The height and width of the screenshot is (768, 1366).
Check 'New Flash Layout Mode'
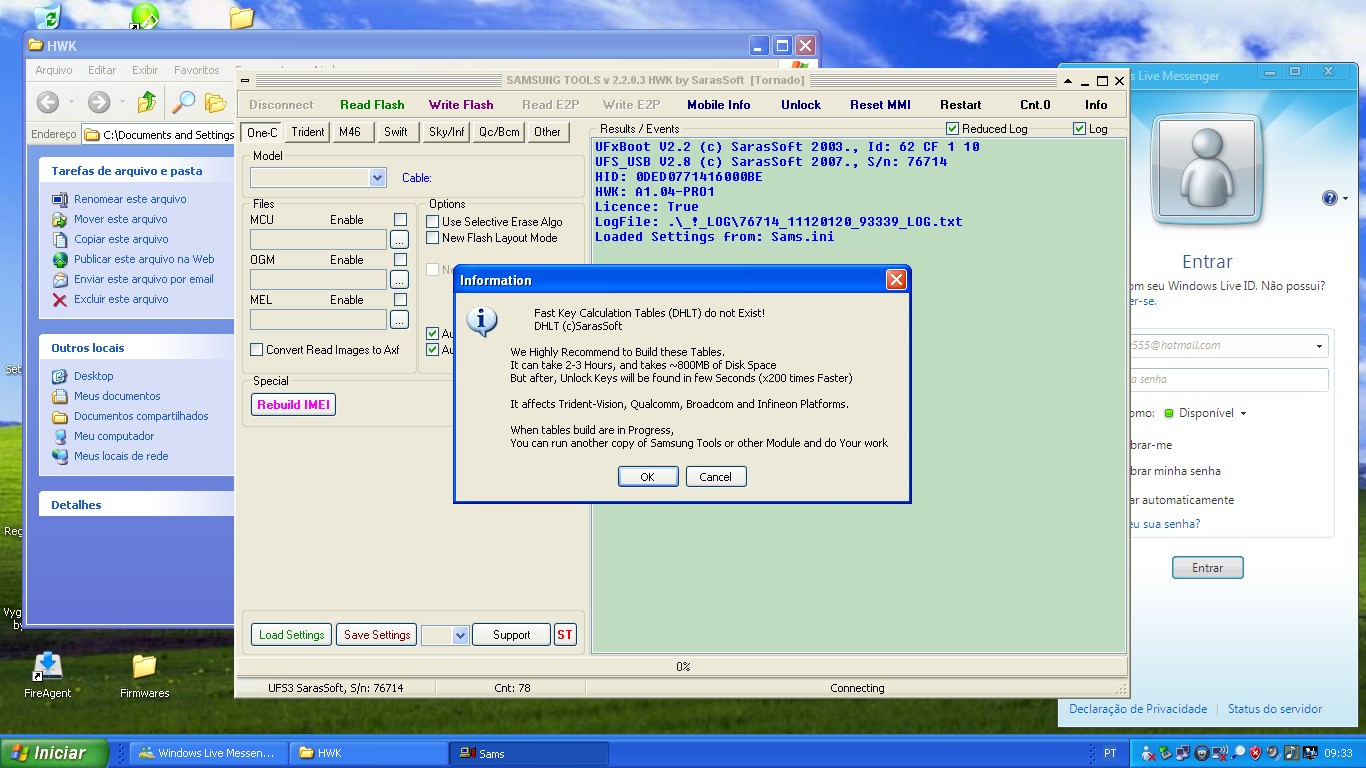(x=433, y=238)
